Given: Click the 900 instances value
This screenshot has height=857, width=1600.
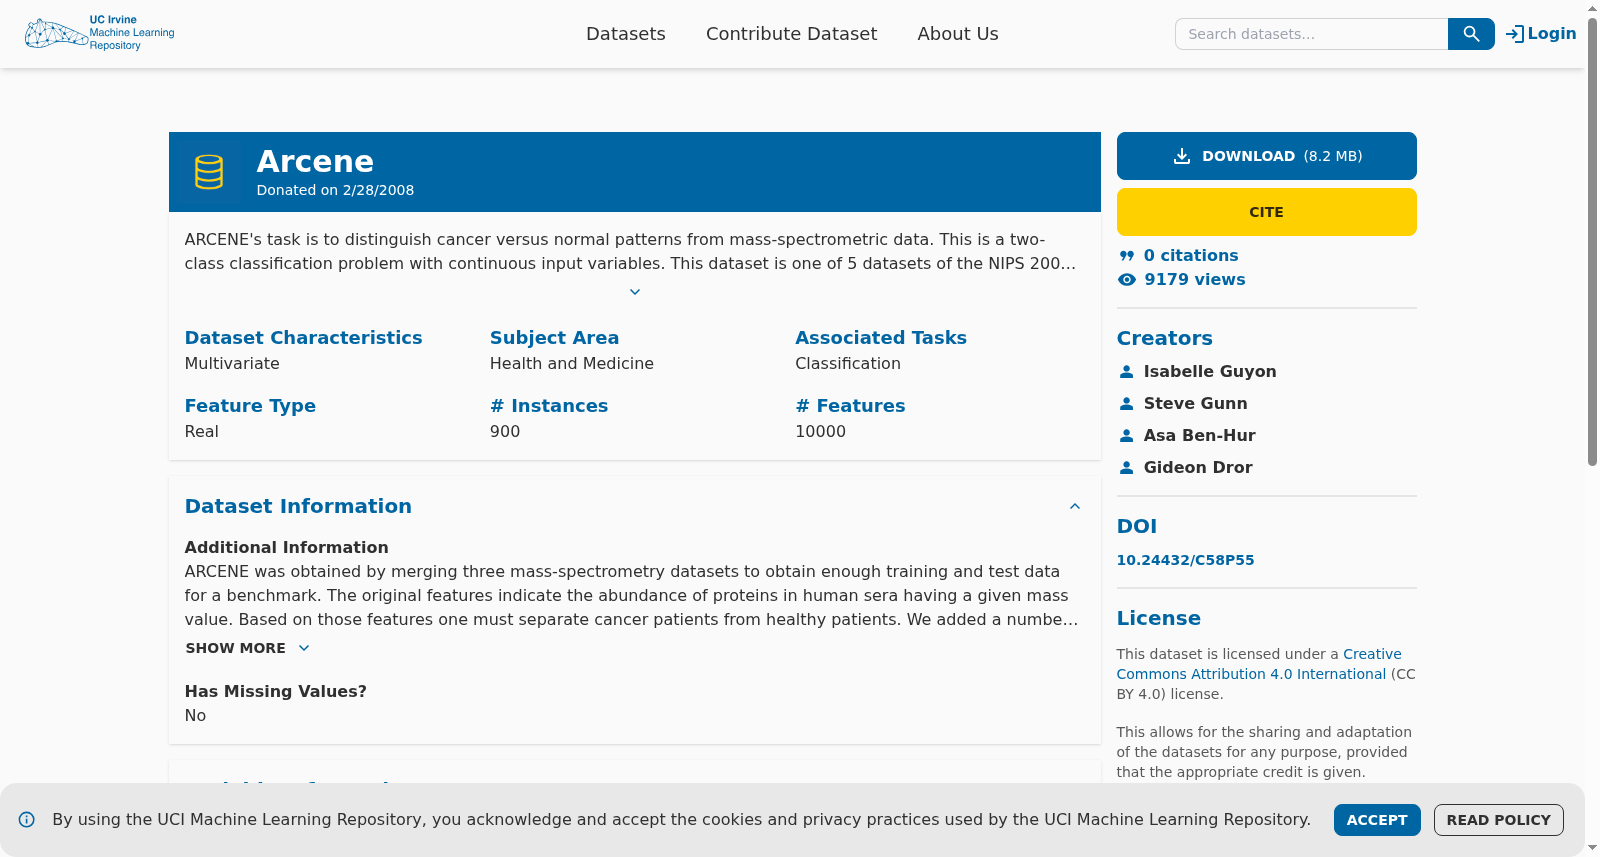Looking at the screenshot, I should pos(505,432).
